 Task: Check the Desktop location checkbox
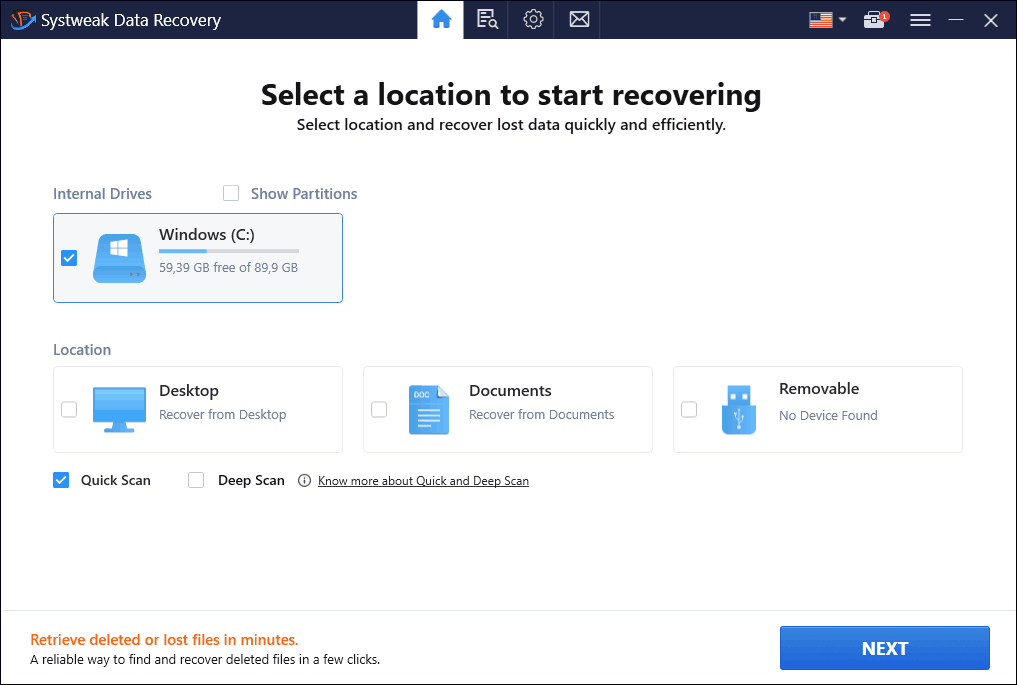pos(69,409)
